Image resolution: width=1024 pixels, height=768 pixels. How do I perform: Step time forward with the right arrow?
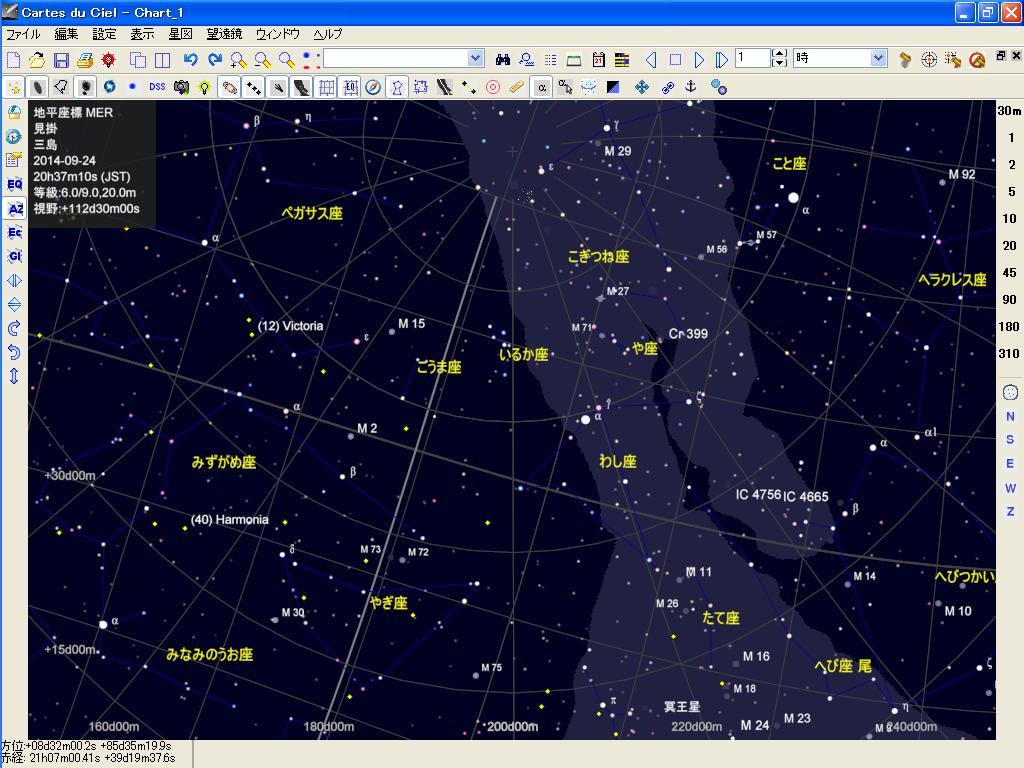(699, 60)
